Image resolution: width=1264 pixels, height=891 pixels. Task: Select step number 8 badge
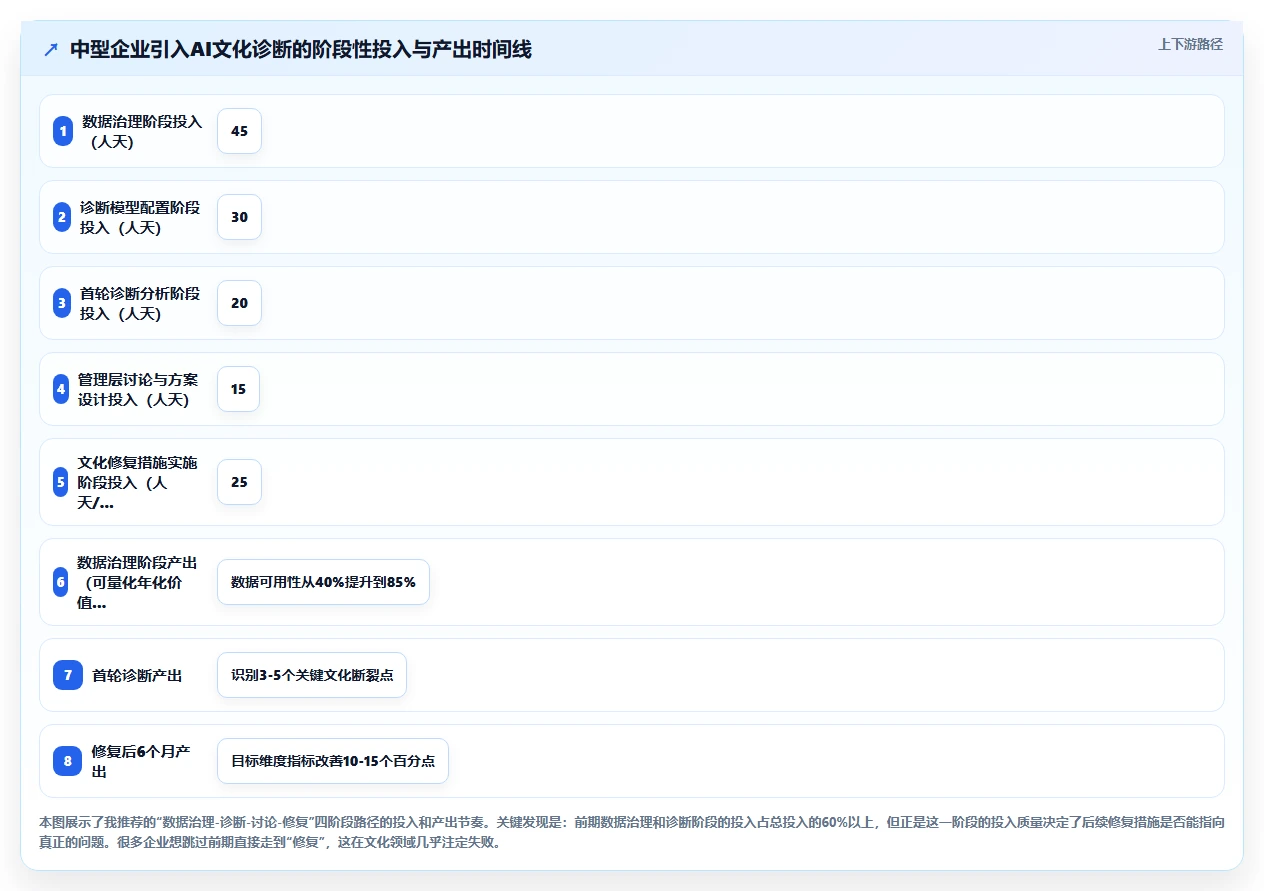(x=68, y=761)
